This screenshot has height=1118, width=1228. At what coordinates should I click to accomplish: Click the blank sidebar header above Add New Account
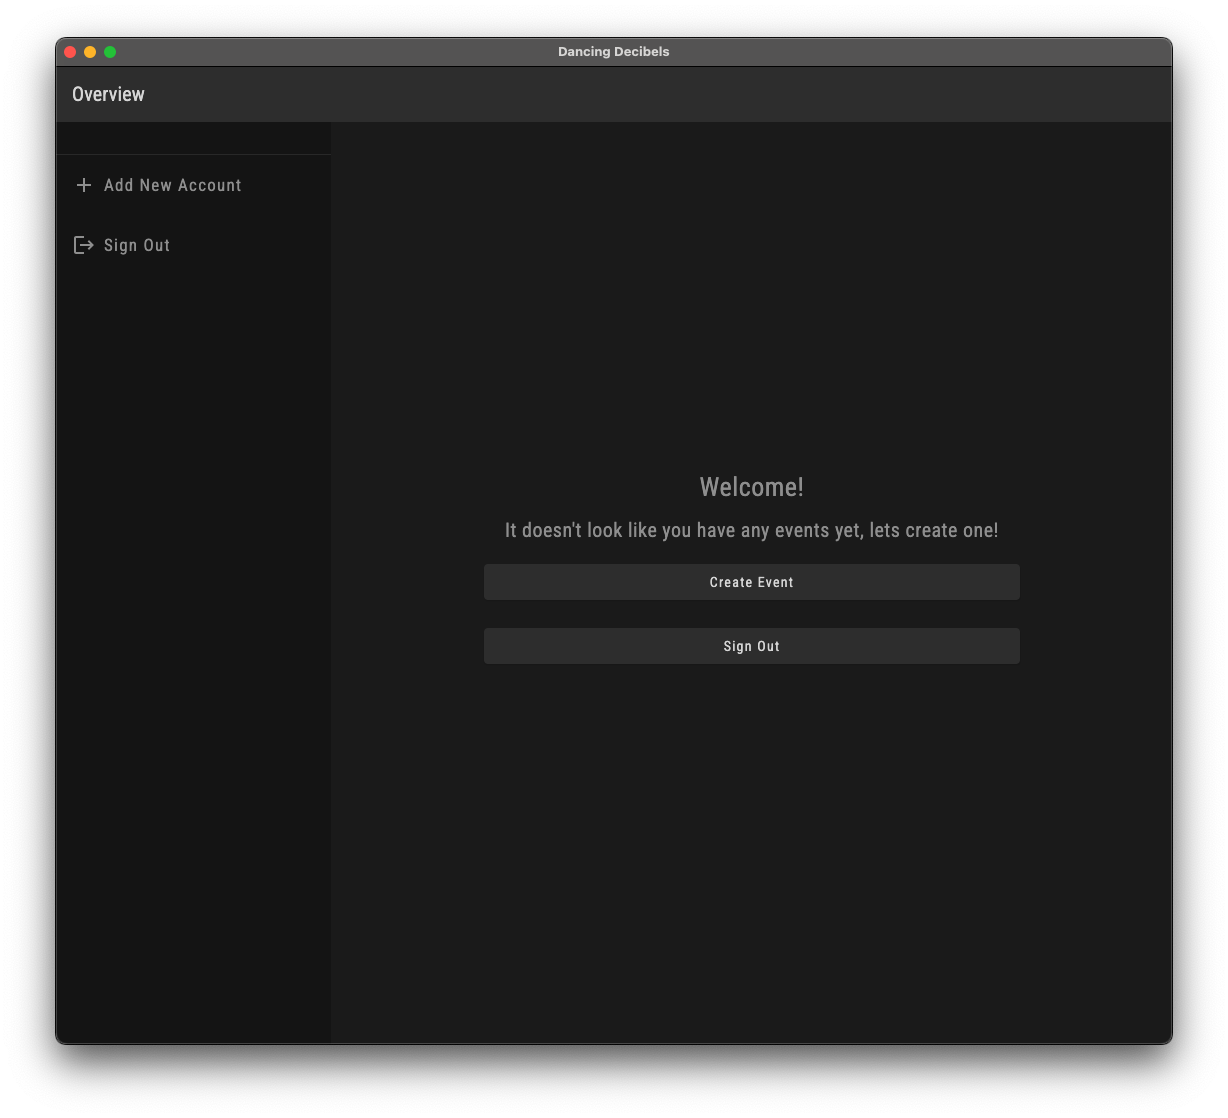[x=193, y=138]
